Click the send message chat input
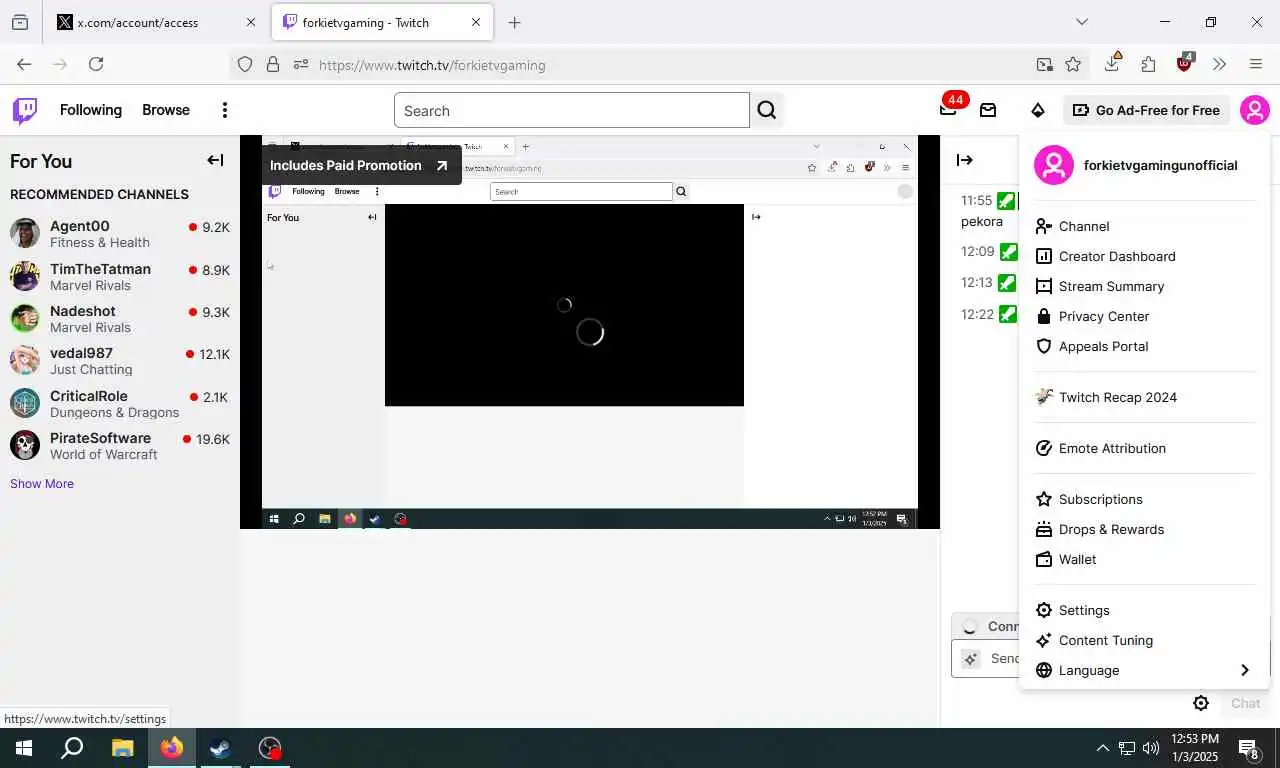This screenshot has width=1280, height=768. click(x=985, y=658)
